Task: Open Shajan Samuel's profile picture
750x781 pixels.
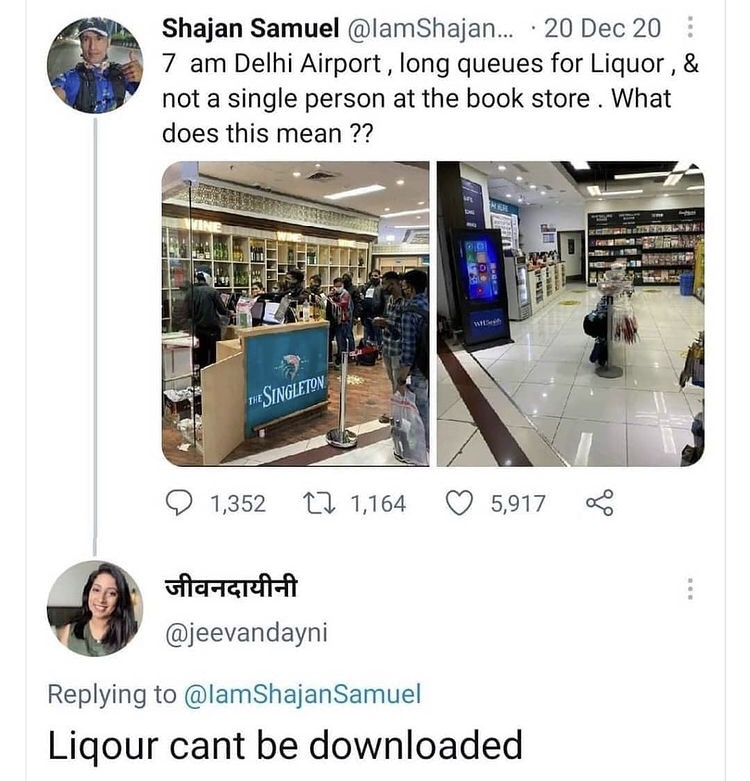Action: (95, 65)
